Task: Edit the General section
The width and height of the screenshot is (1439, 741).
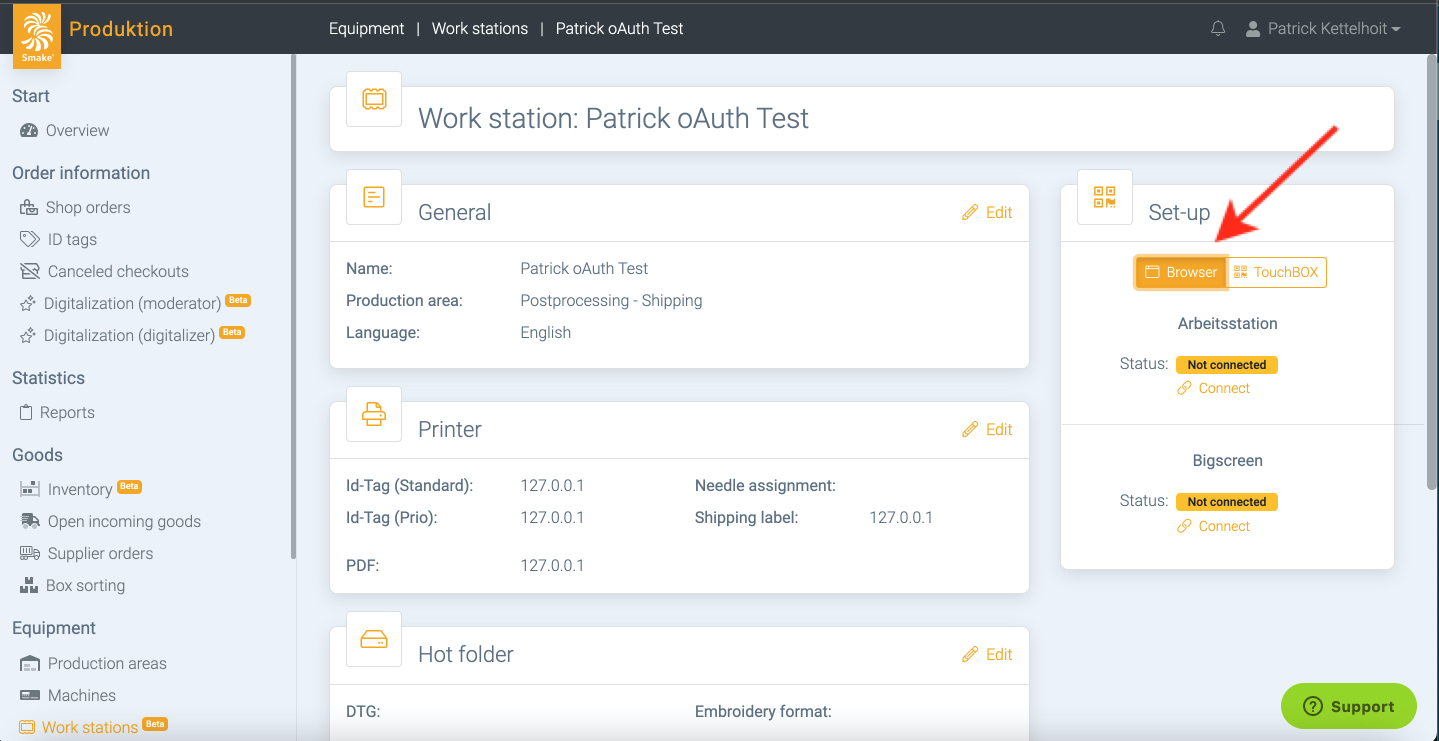Action: (987, 213)
